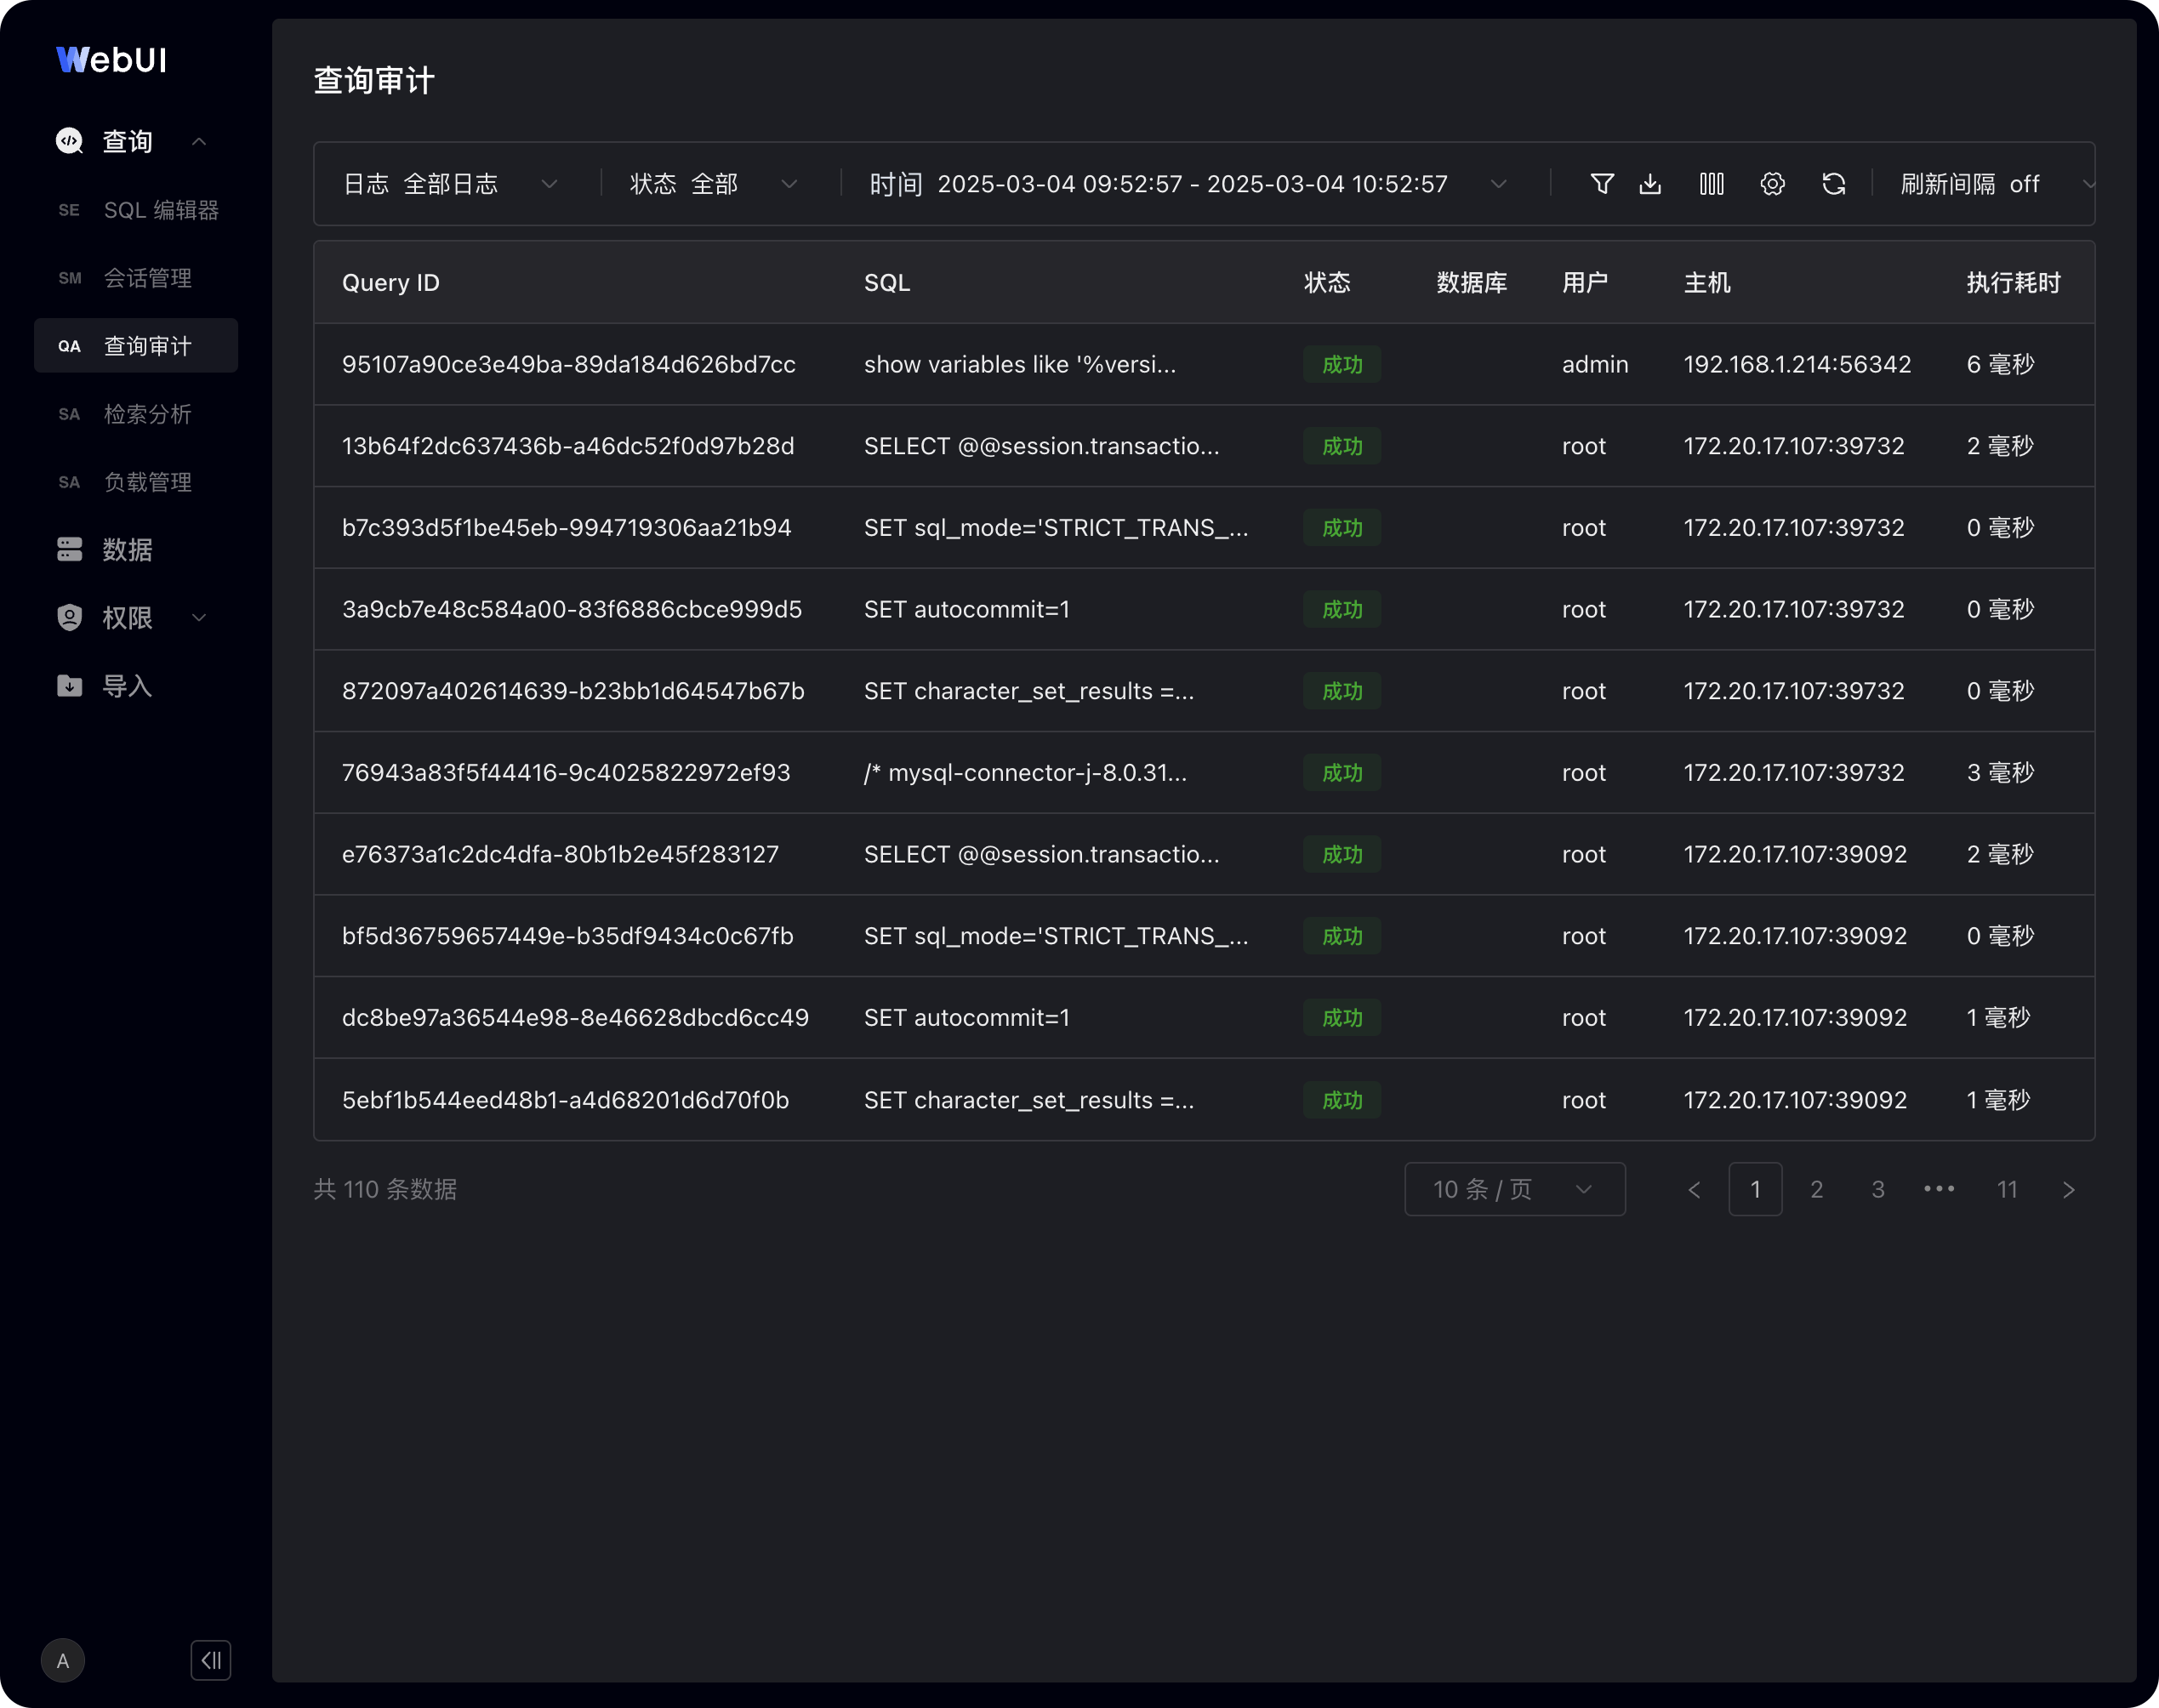Click the query code icon in sidebar
Image resolution: width=2159 pixels, height=1708 pixels.
[x=69, y=141]
